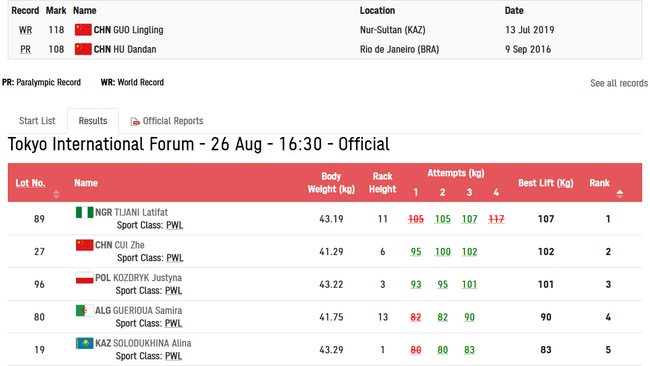650x366 pixels.
Task: Click date 9 Sep 2016
Action: tap(528, 49)
